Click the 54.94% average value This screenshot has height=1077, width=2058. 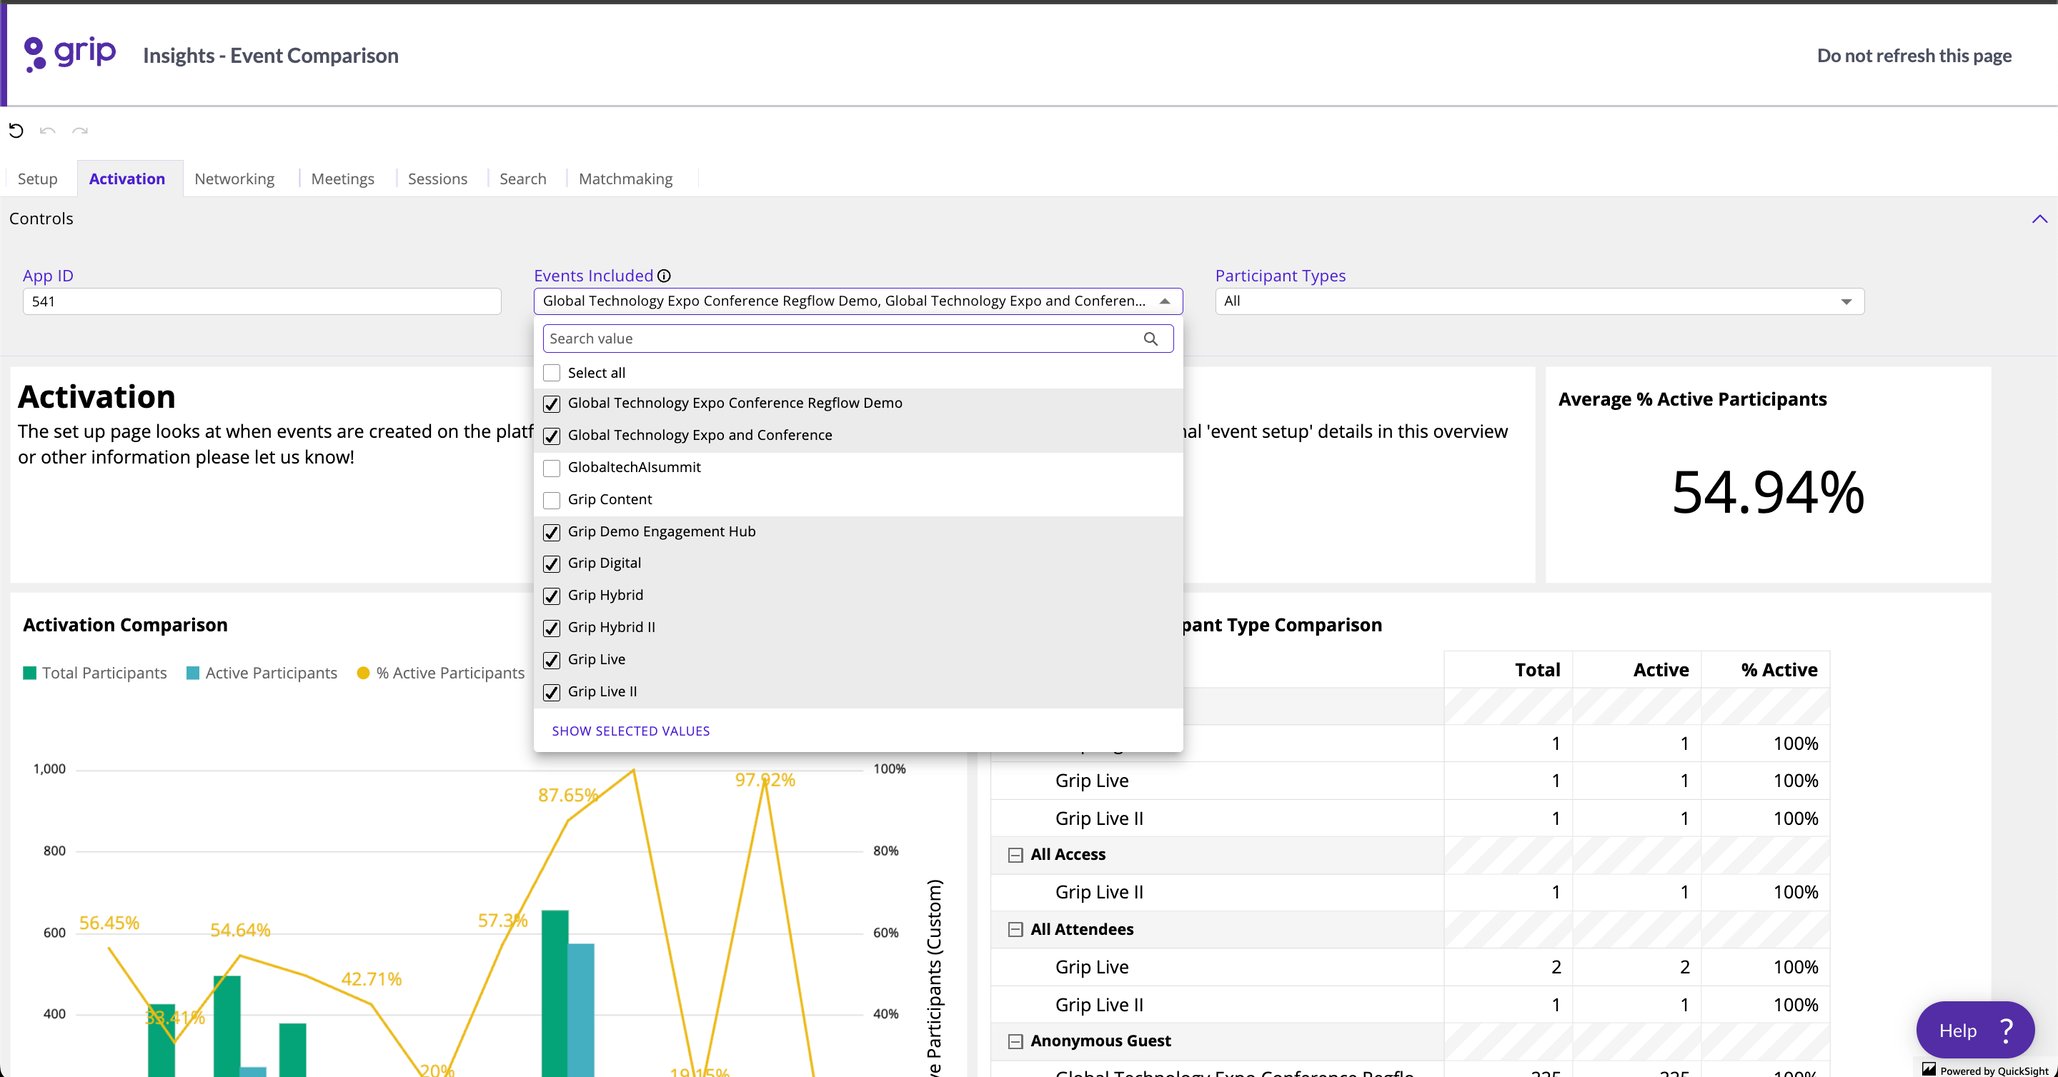pyautogui.click(x=1768, y=492)
